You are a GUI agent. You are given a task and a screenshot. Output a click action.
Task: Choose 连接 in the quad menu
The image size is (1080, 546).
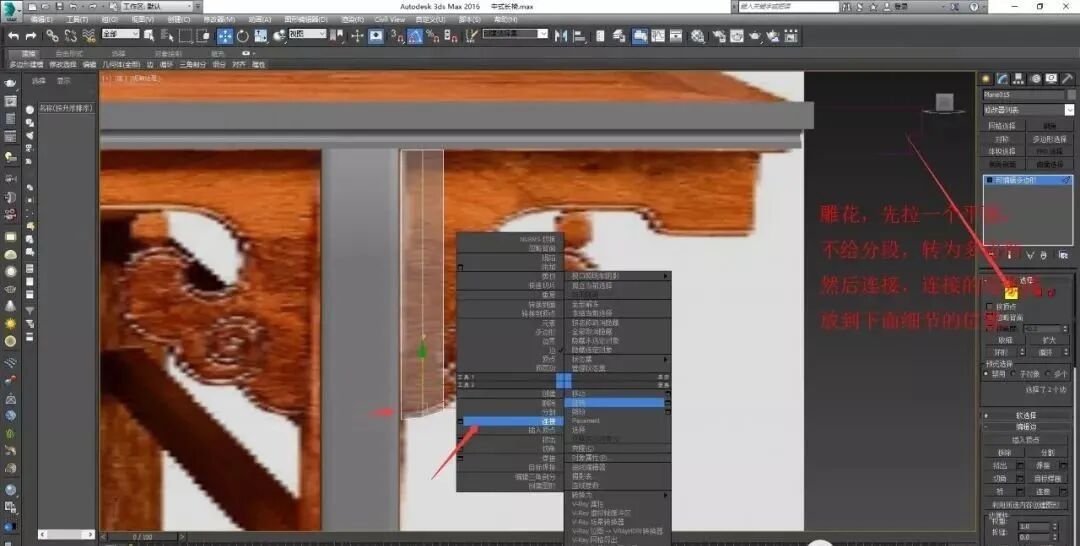pyautogui.click(x=513, y=421)
